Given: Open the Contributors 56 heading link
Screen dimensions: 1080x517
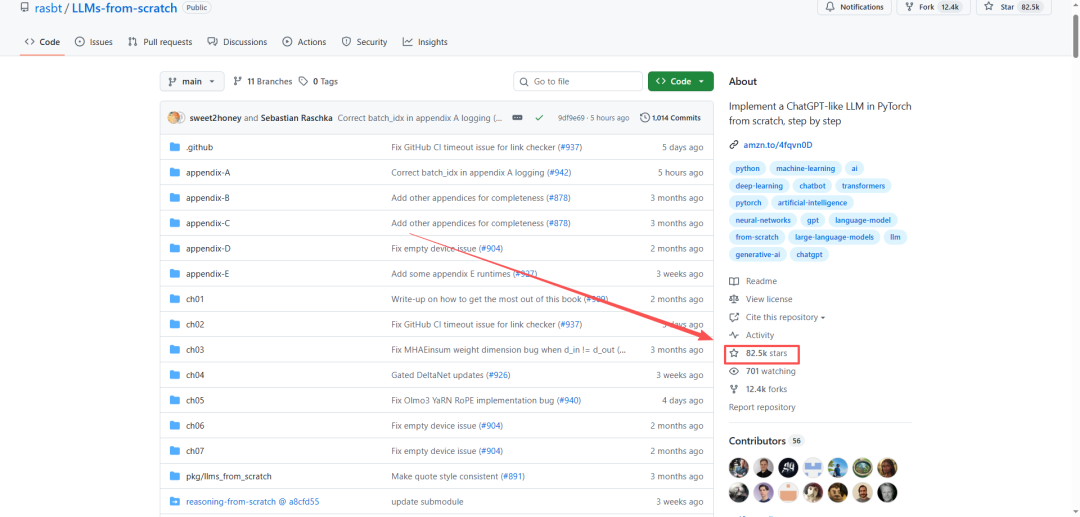Looking at the screenshot, I should click(x=766, y=441).
